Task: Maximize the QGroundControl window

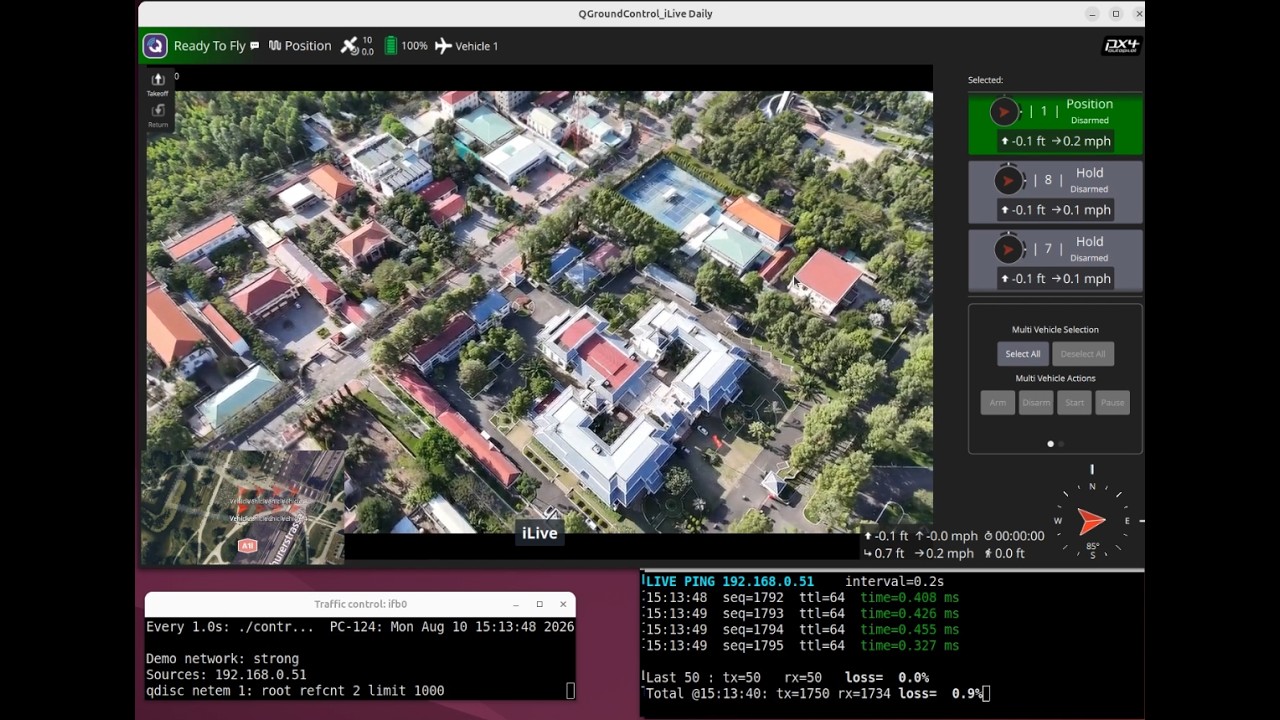Action: tap(1116, 14)
